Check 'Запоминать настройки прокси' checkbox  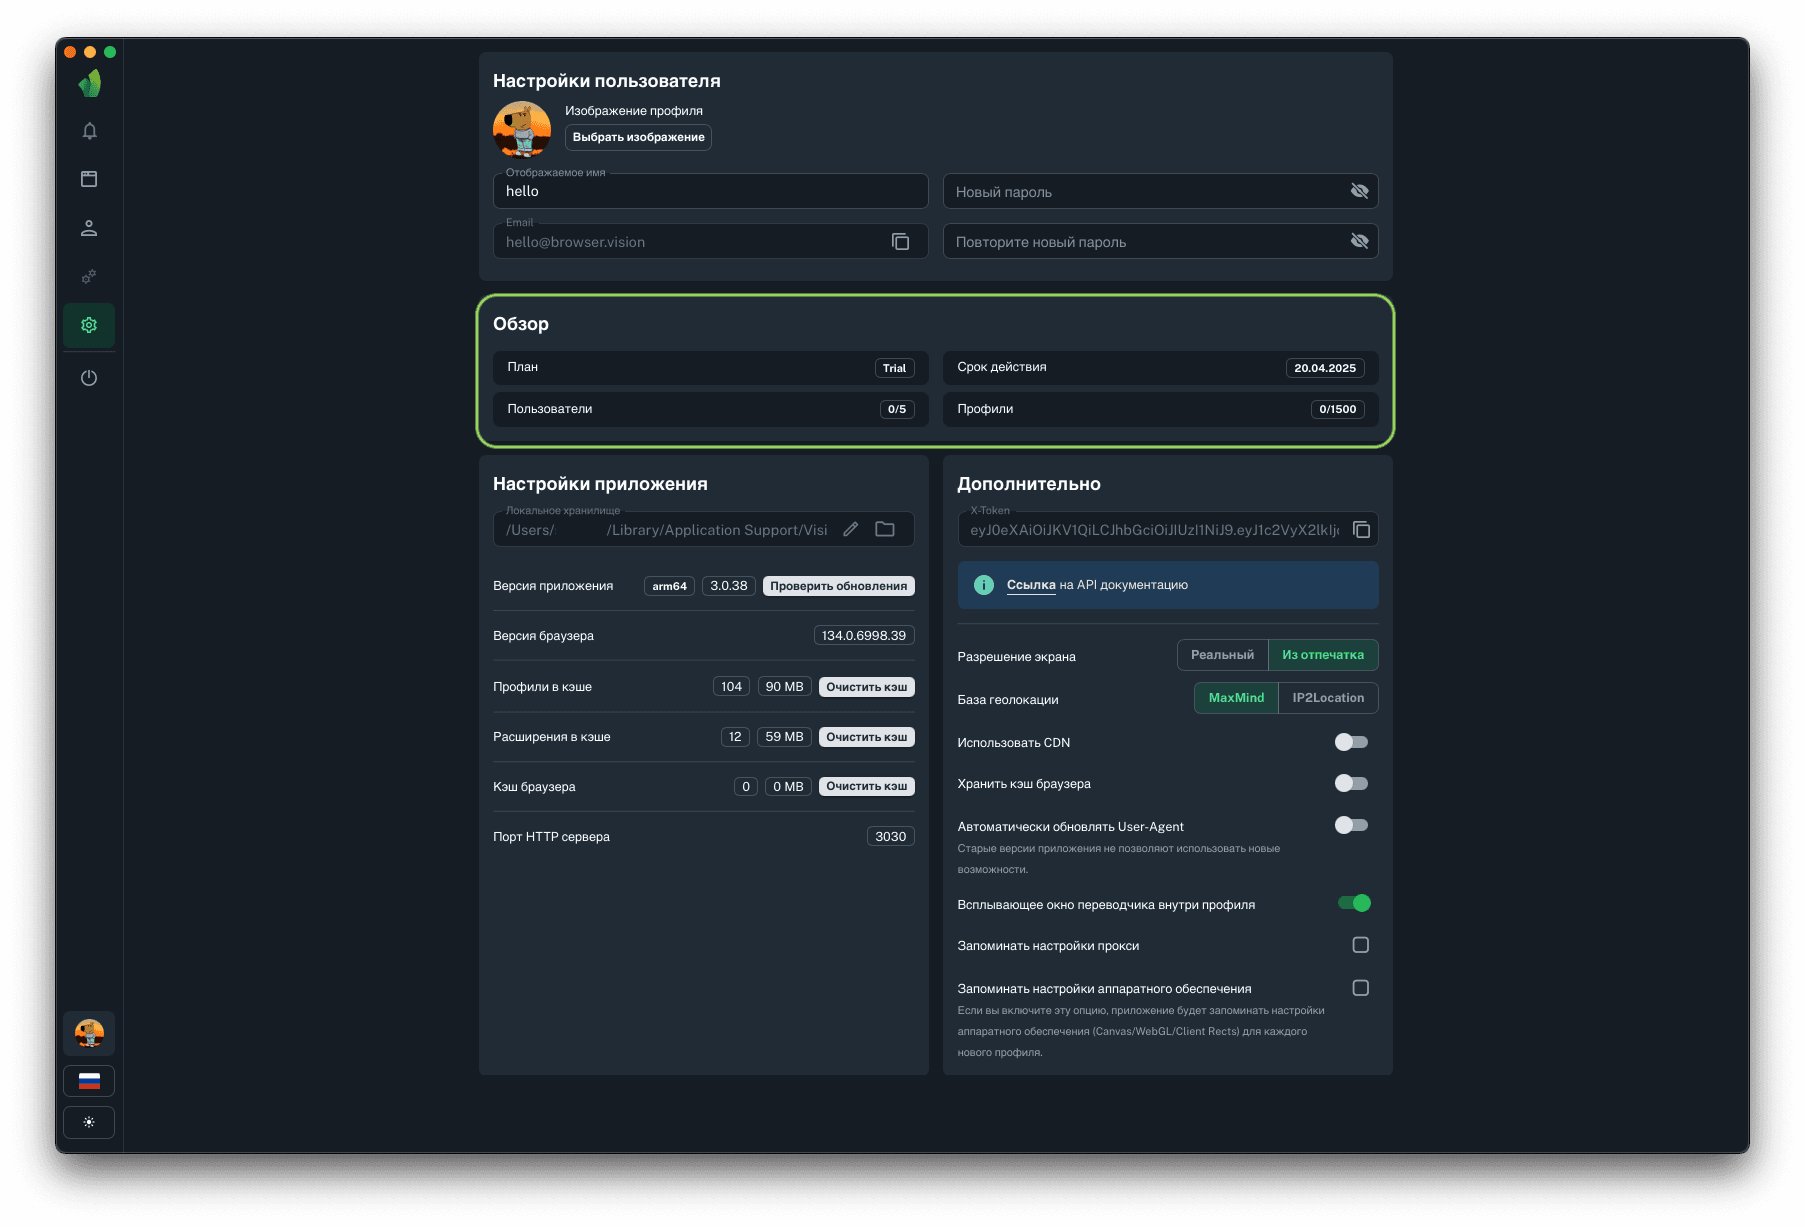(x=1360, y=945)
